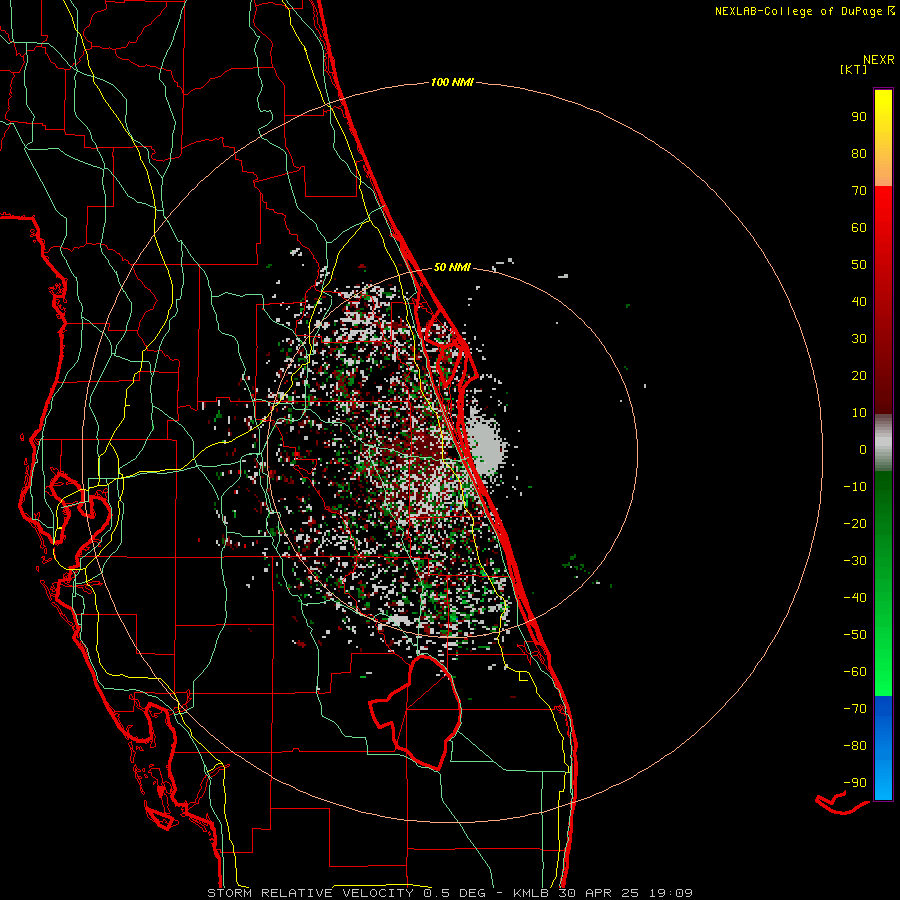Click the -70 value on the velocity scale

click(855, 709)
